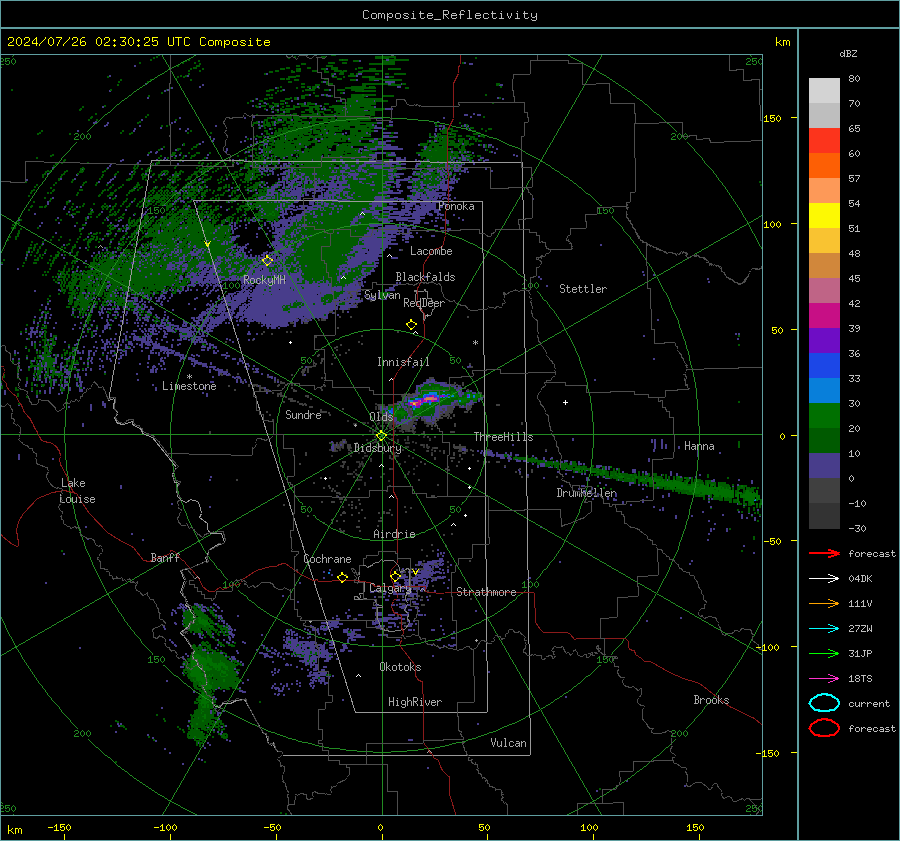Click the red forecast arrow in legend

coord(824,553)
